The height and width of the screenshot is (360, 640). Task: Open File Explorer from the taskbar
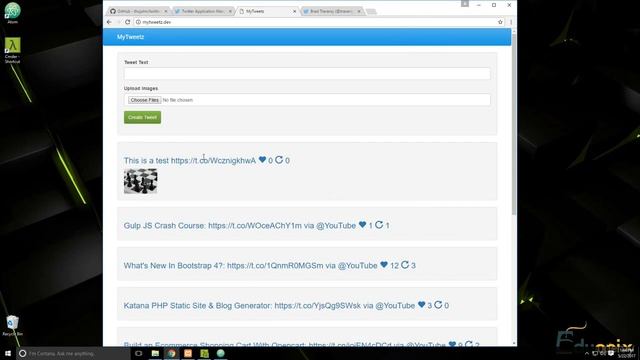coord(155,353)
